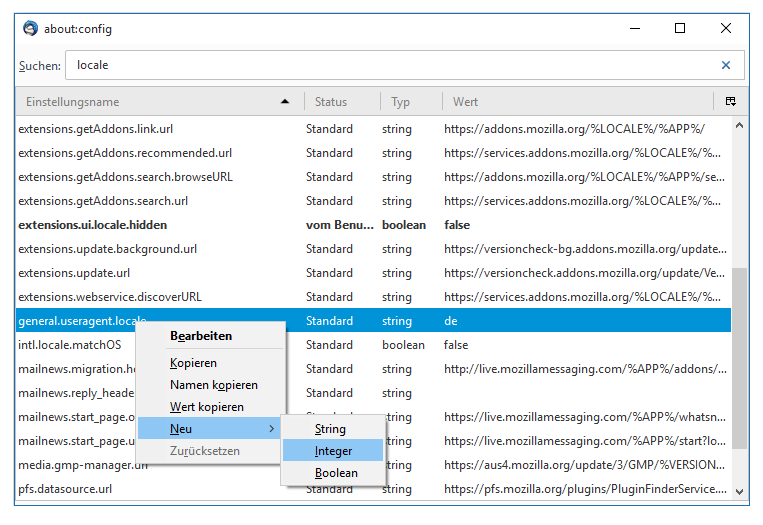Click Bearbeiten in the context menu
Viewport: 763px width, 525px height.
click(201, 336)
